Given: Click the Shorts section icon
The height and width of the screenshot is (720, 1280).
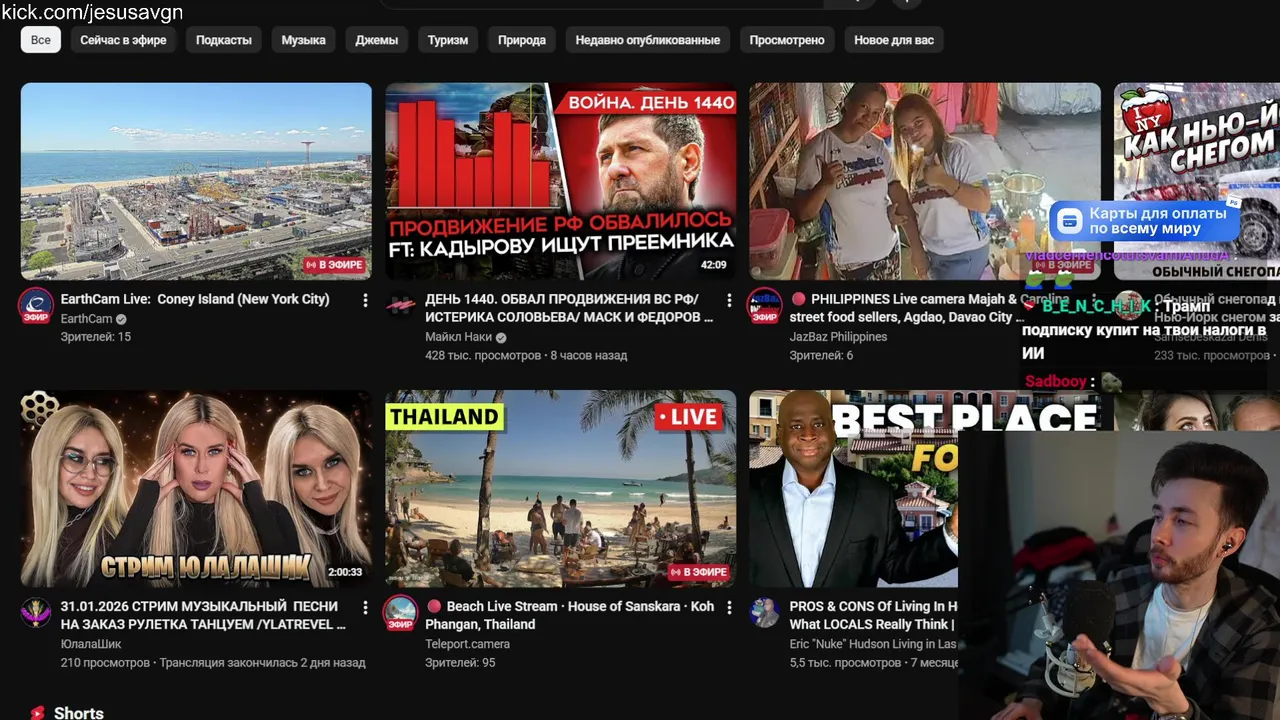Looking at the screenshot, I should 37,713.
